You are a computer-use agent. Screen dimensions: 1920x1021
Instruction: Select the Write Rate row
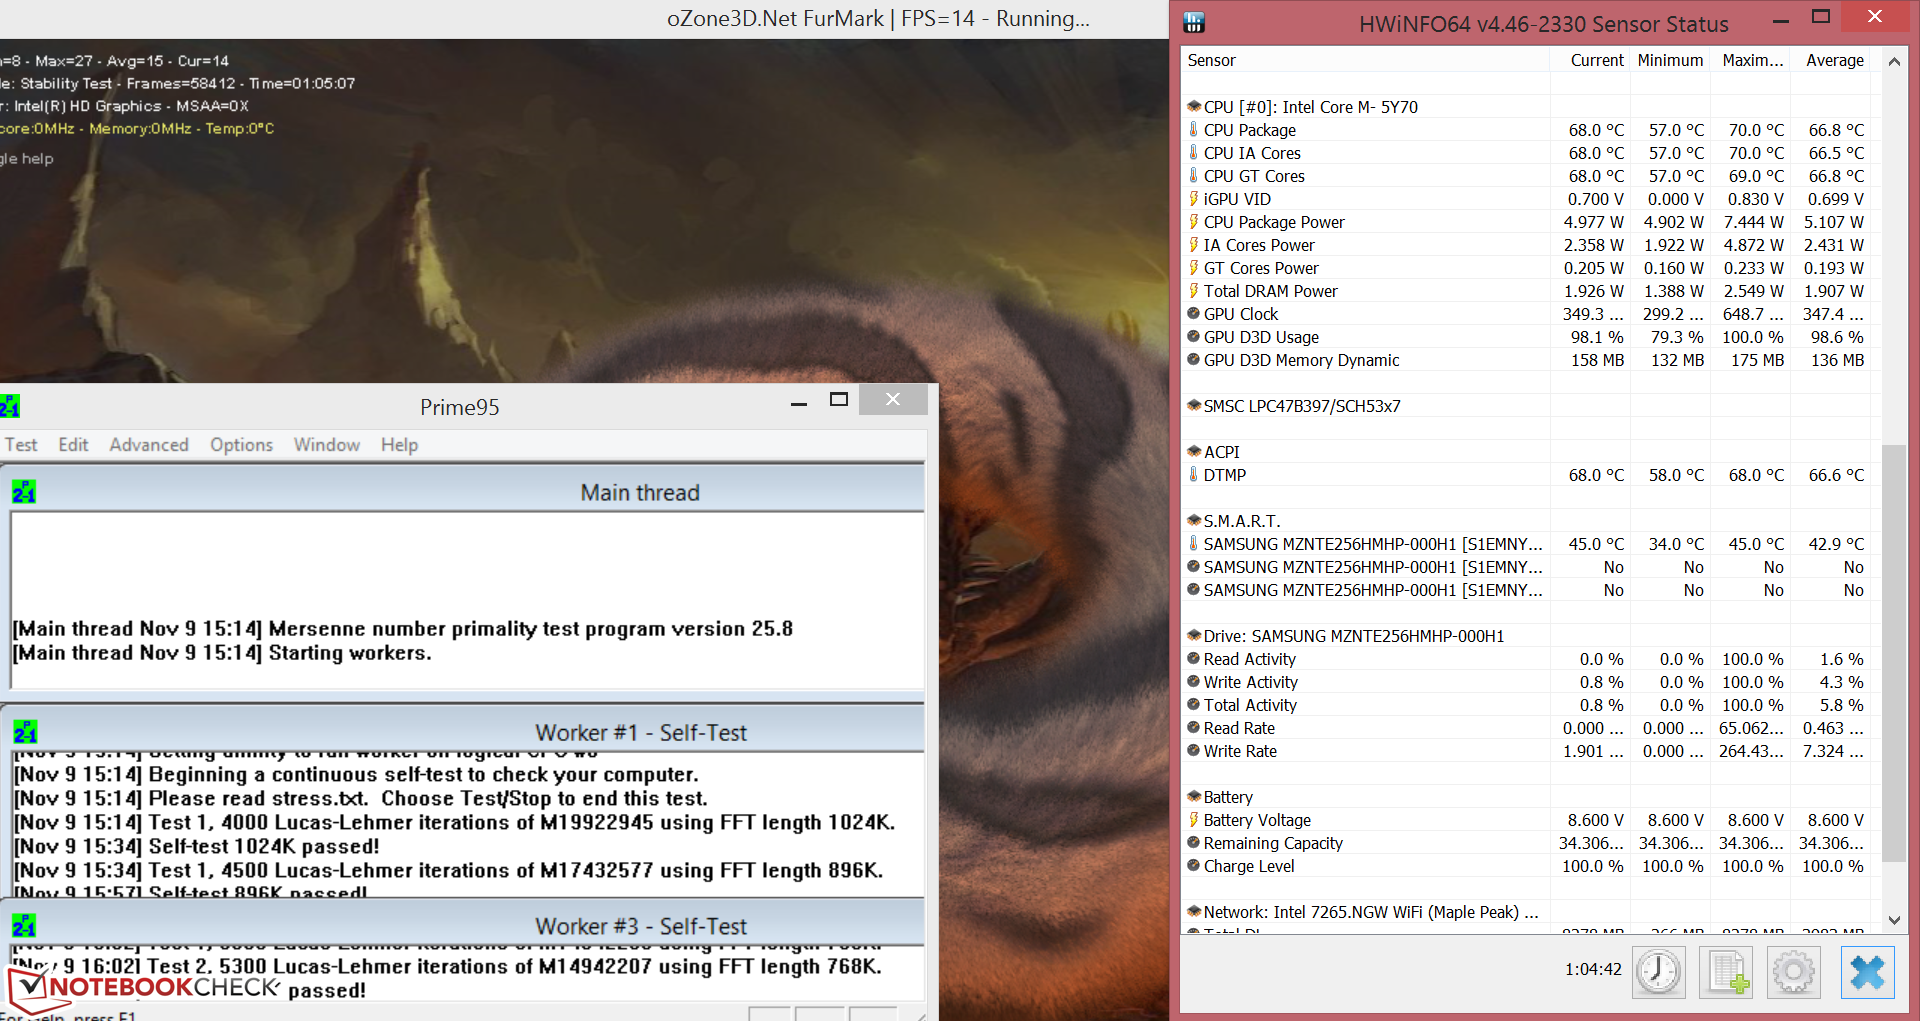pyautogui.click(x=1526, y=751)
